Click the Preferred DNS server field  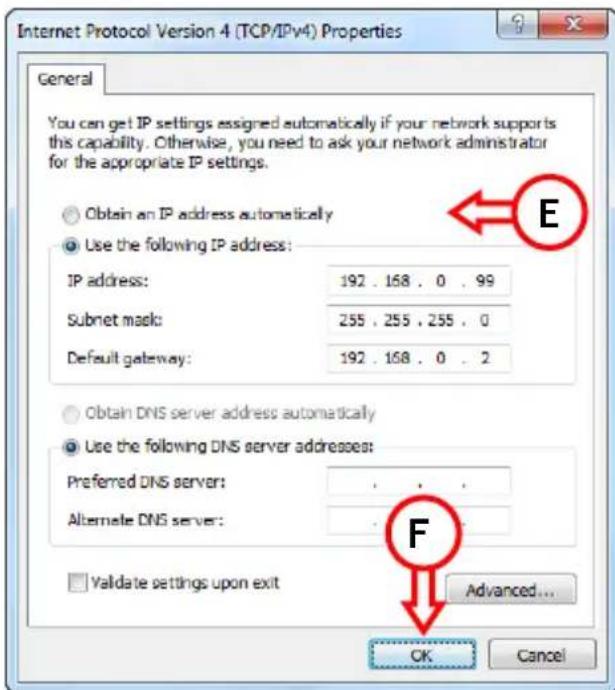(x=418, y=482)
